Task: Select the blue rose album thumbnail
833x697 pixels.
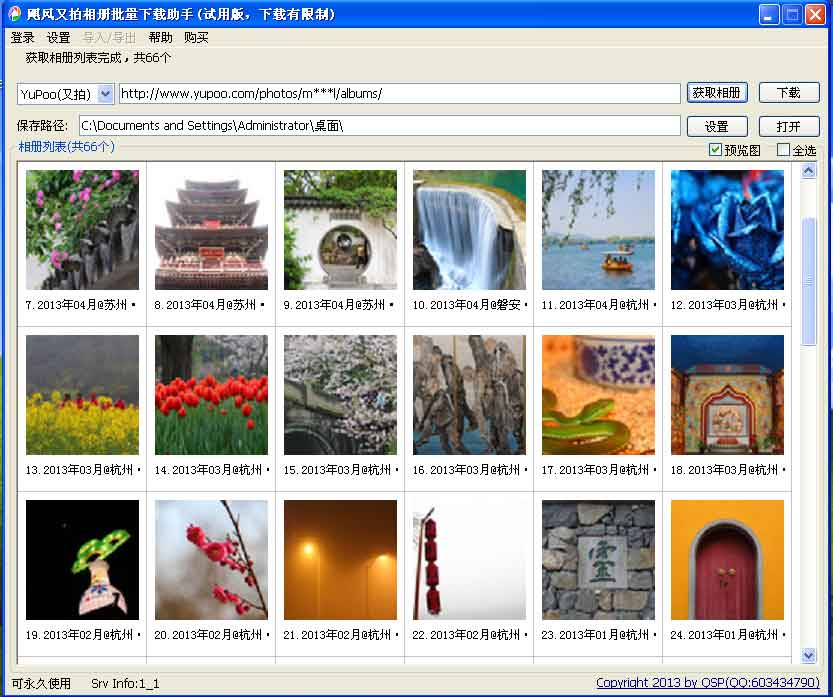Action: click(727, 230)
